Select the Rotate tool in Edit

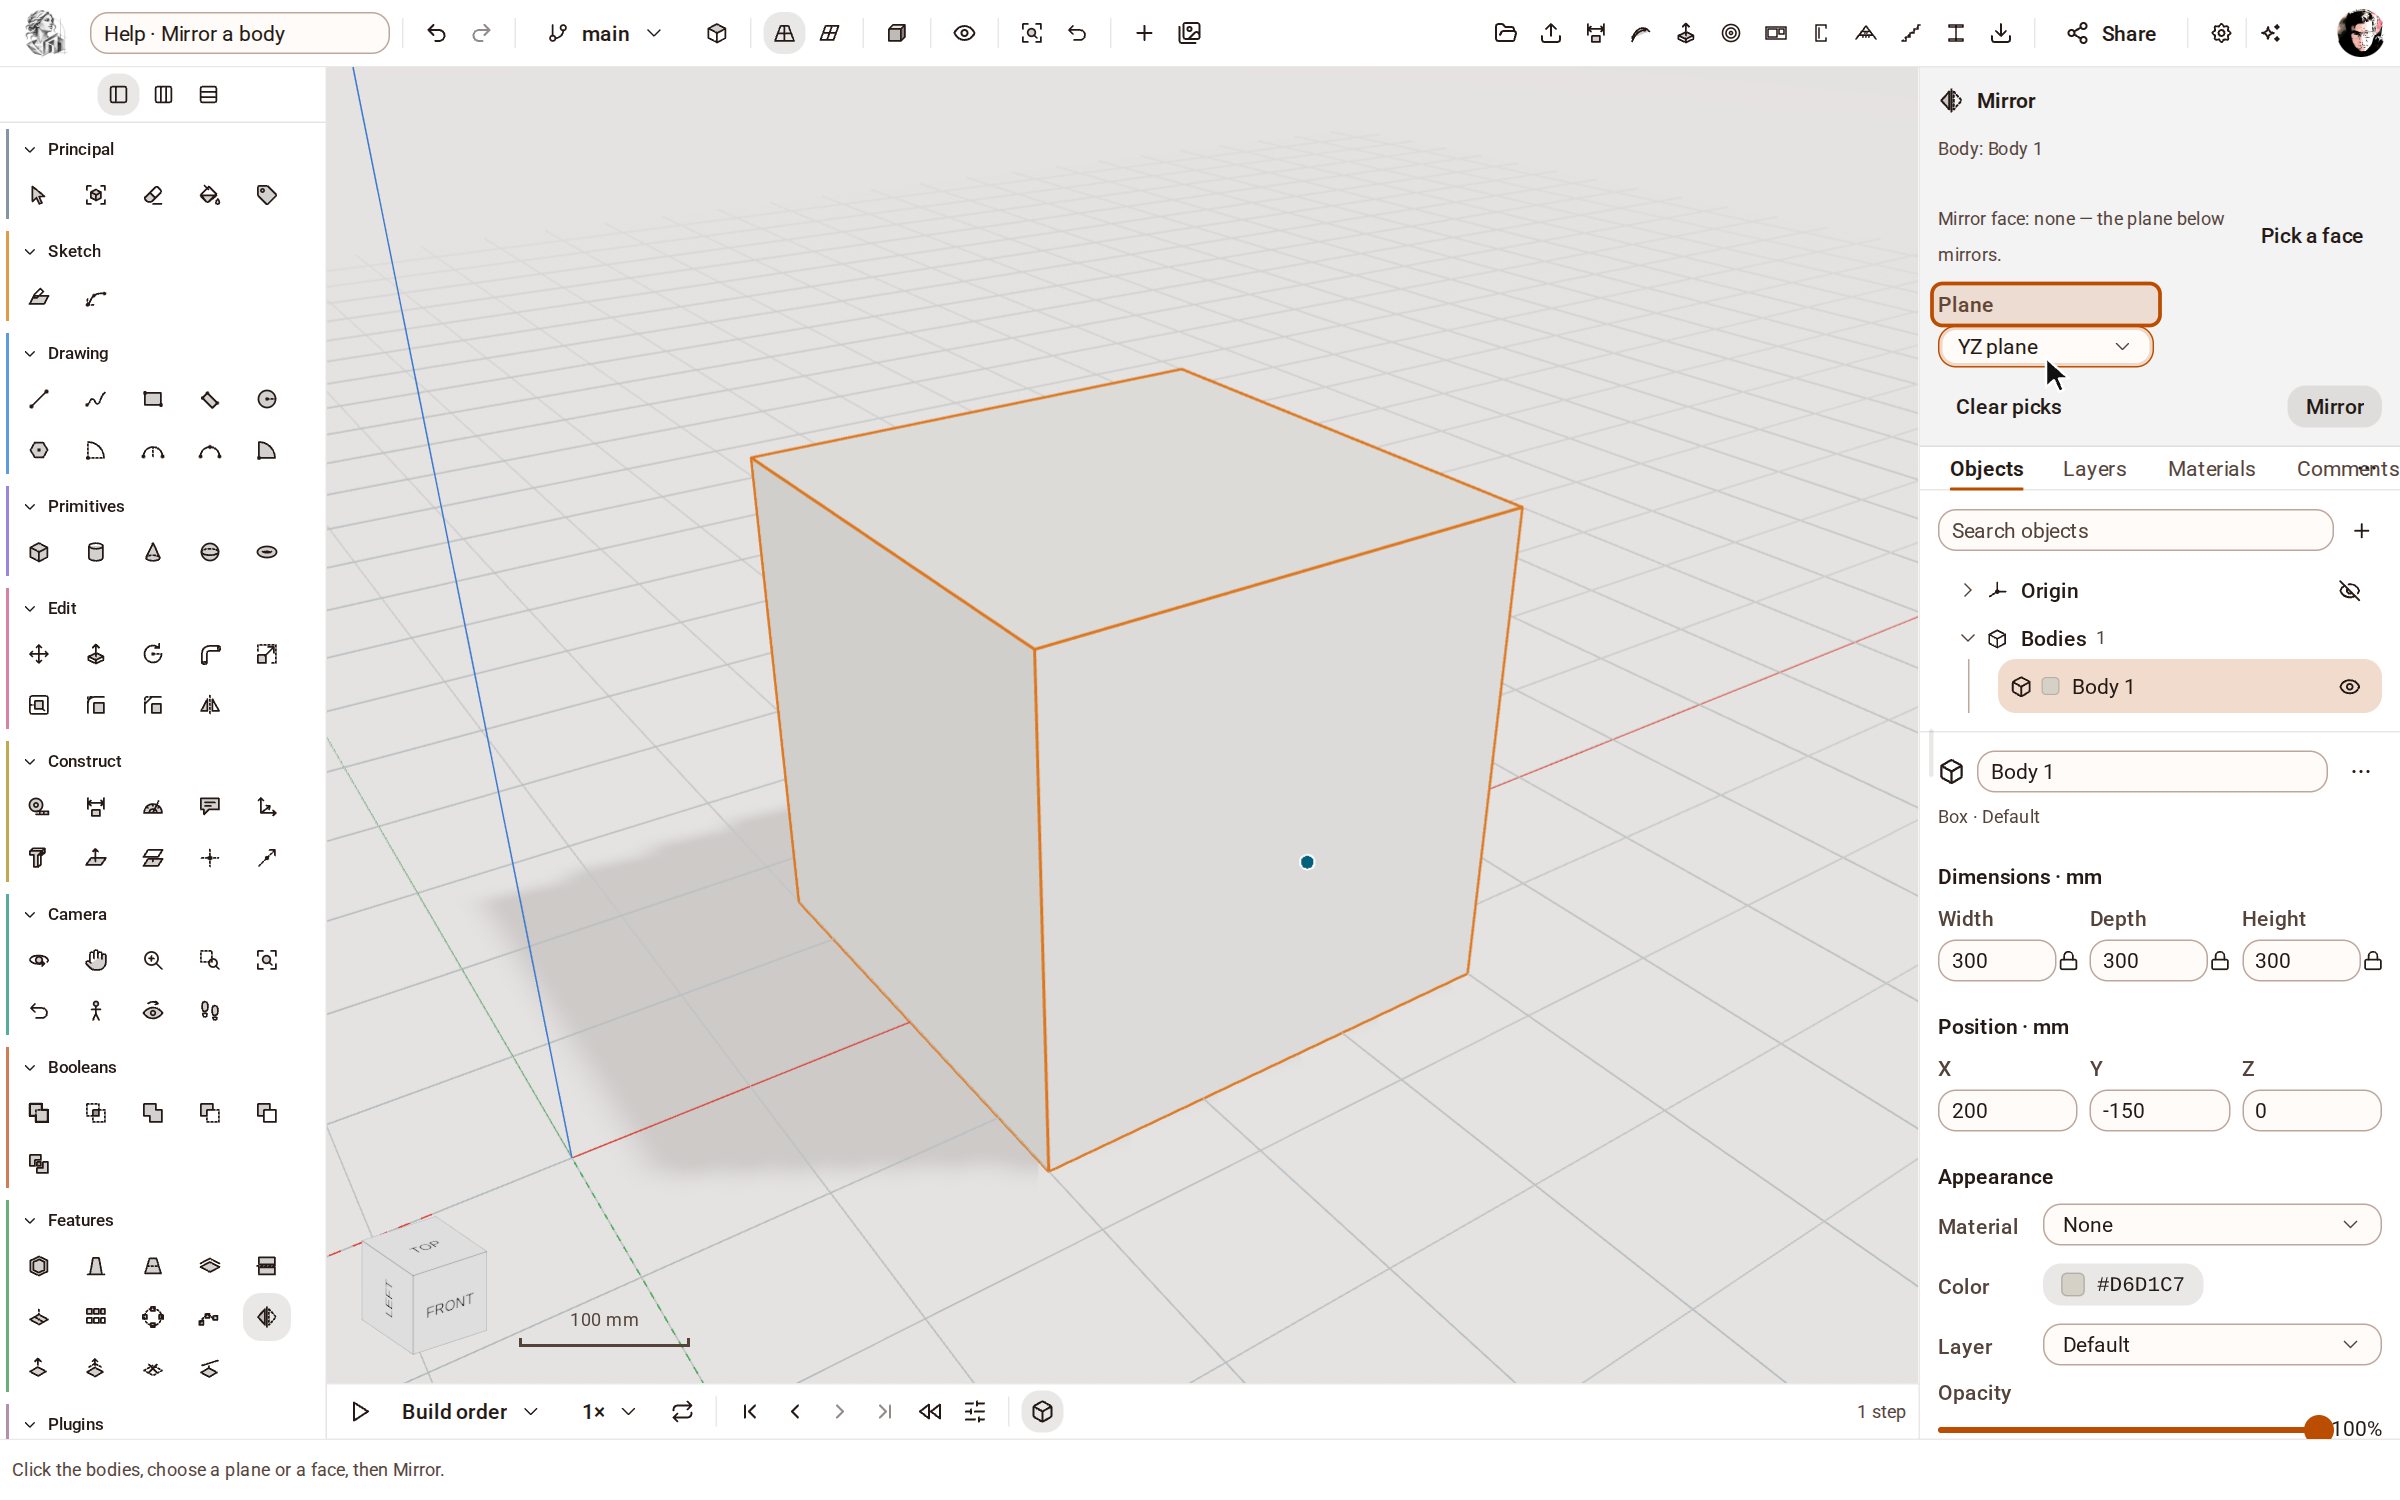point(153,654)
